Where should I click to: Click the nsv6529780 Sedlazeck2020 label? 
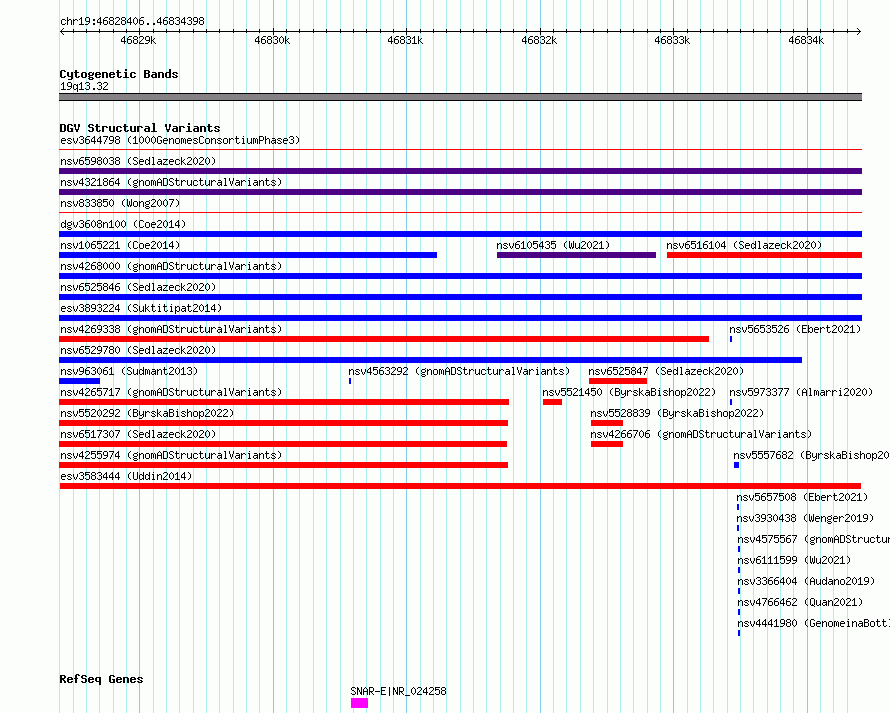point(138,350)
